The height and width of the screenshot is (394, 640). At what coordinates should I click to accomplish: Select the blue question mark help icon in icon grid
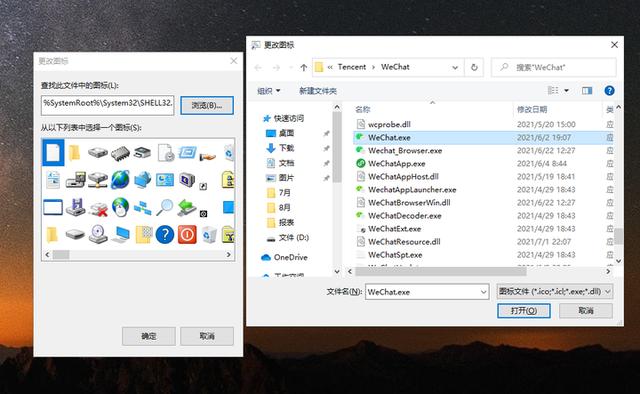coord(165,234)
